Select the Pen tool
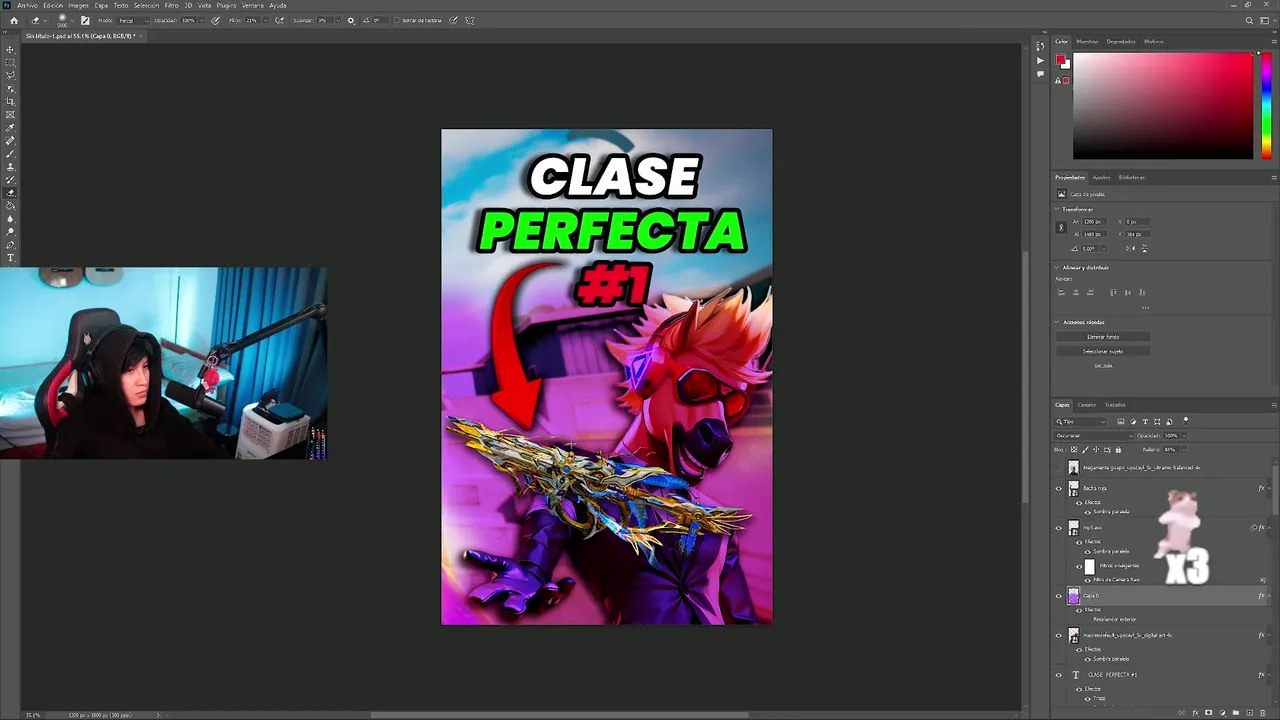The height and width of the screenshot is (720, 1280). tap(11, 244)
